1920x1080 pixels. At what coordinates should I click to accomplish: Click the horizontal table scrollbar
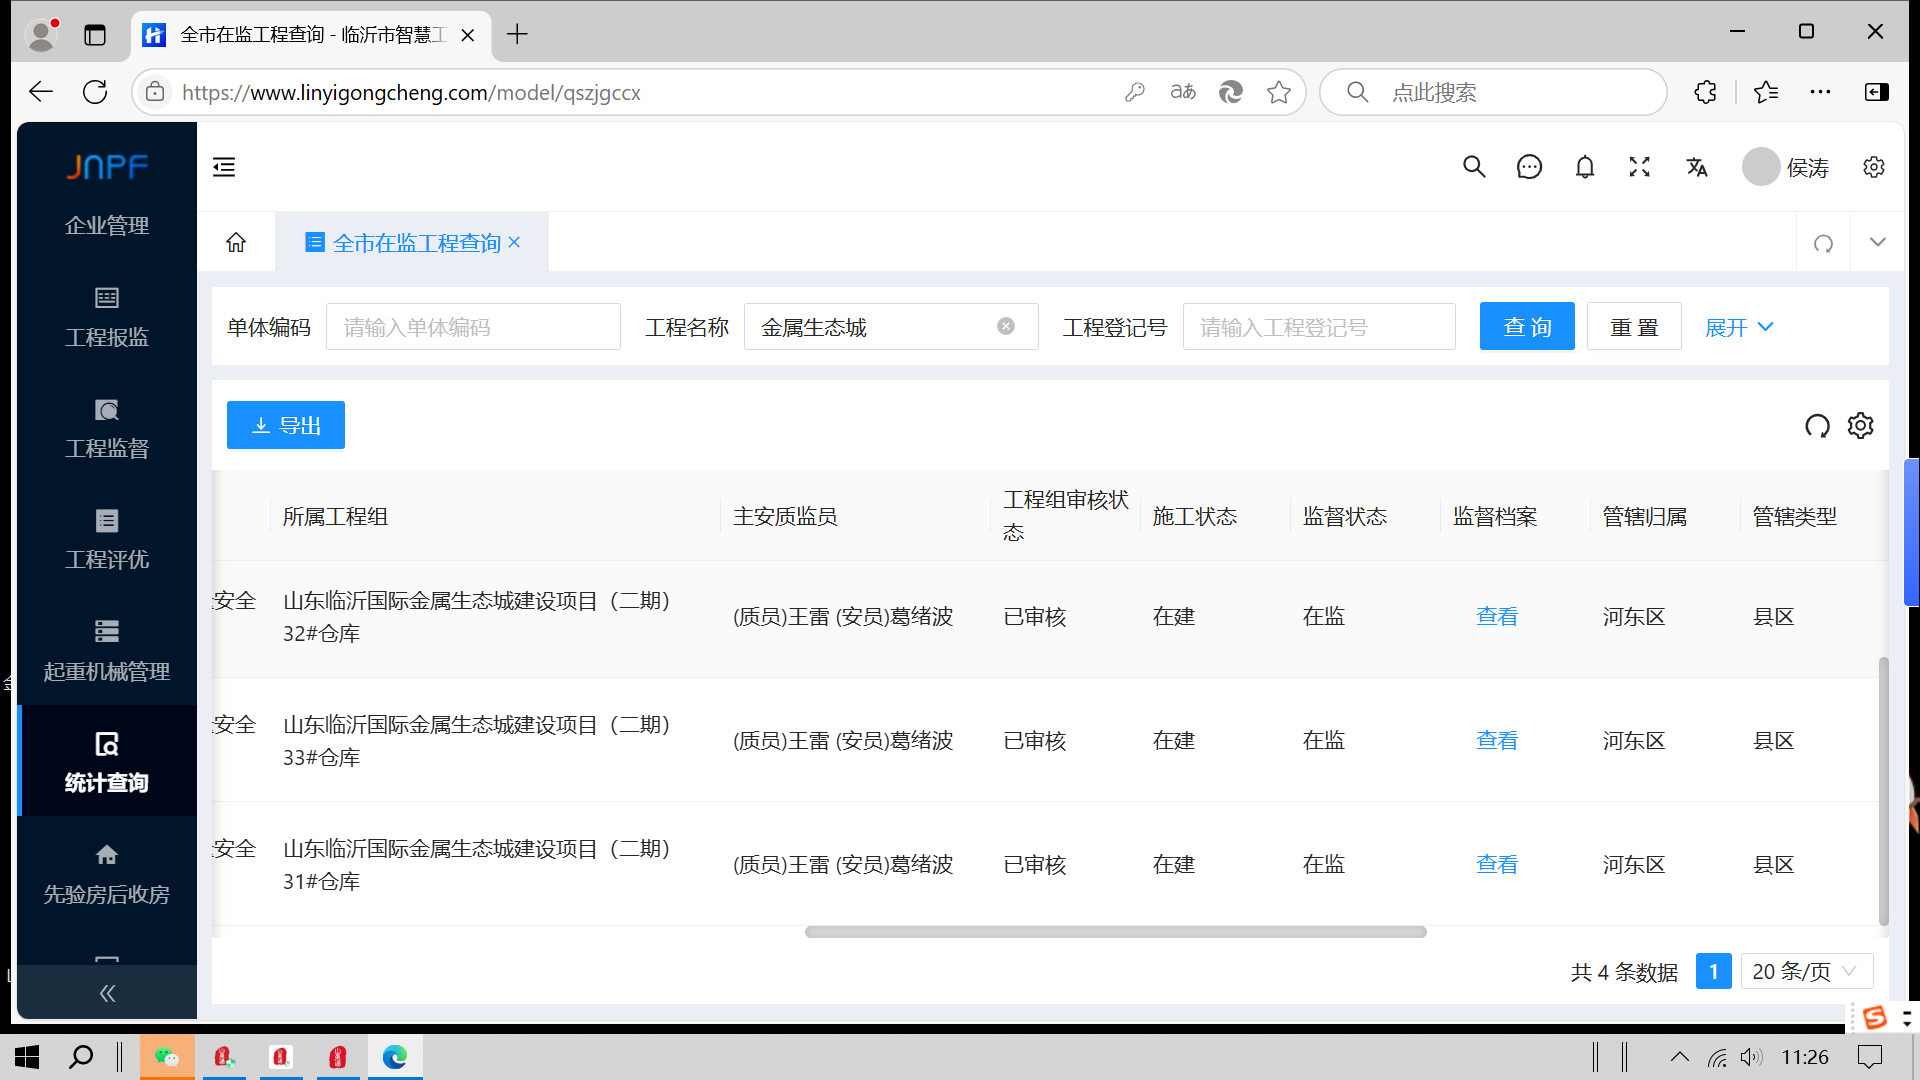coord(1115,932)
